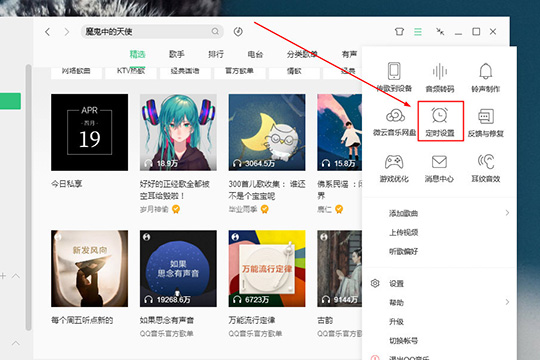The height and width of the screenshot is (360, 540).
Task: Go forward with the right arrow
Action: tap(67, 32)
